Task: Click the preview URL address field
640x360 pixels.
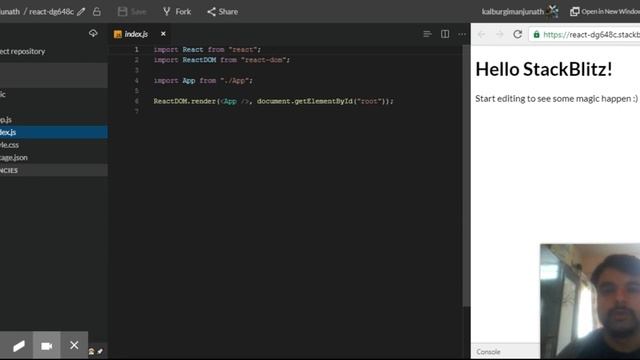Action: click(584, 34)
